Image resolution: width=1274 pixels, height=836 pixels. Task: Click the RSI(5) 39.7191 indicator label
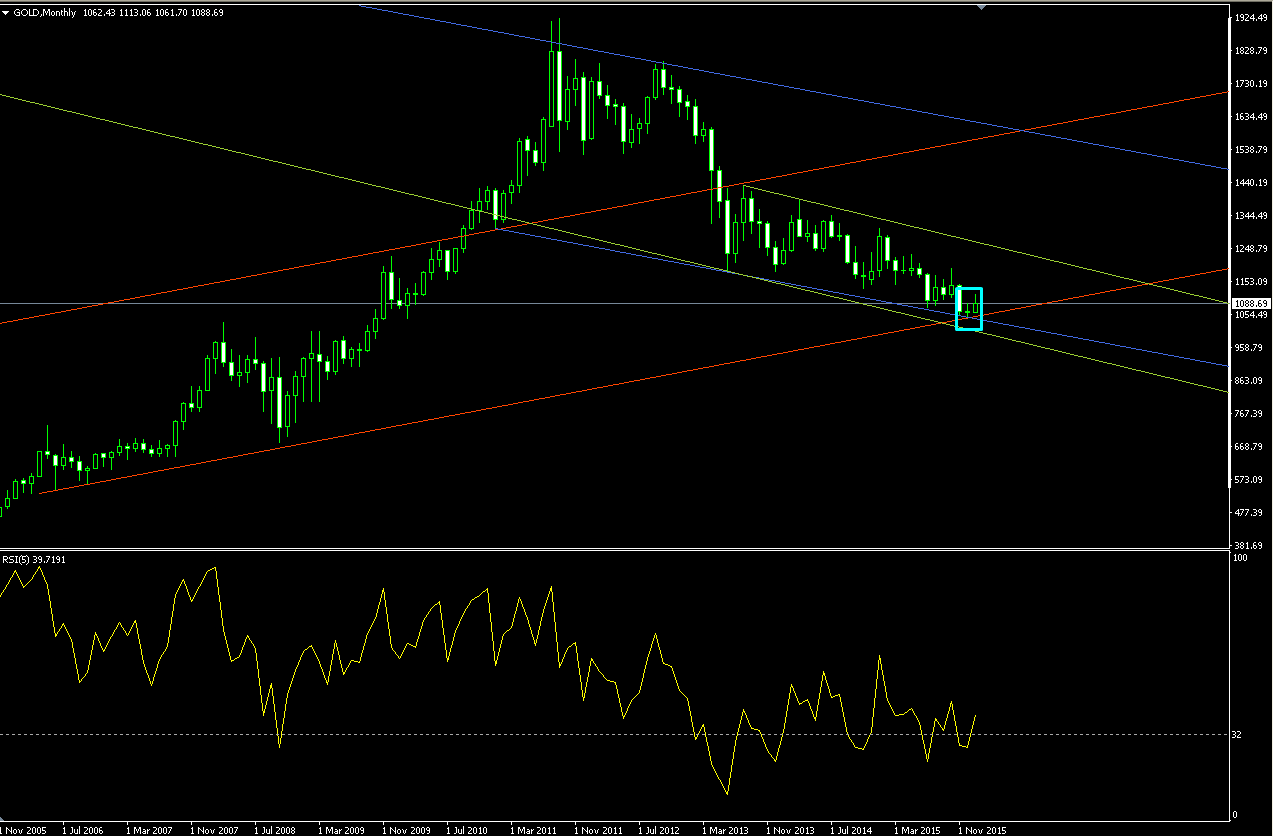[34, 560]
